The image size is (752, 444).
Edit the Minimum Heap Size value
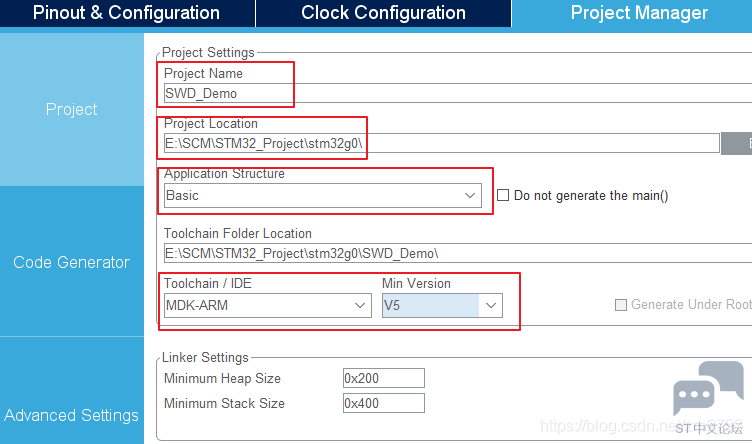(384, 378)
